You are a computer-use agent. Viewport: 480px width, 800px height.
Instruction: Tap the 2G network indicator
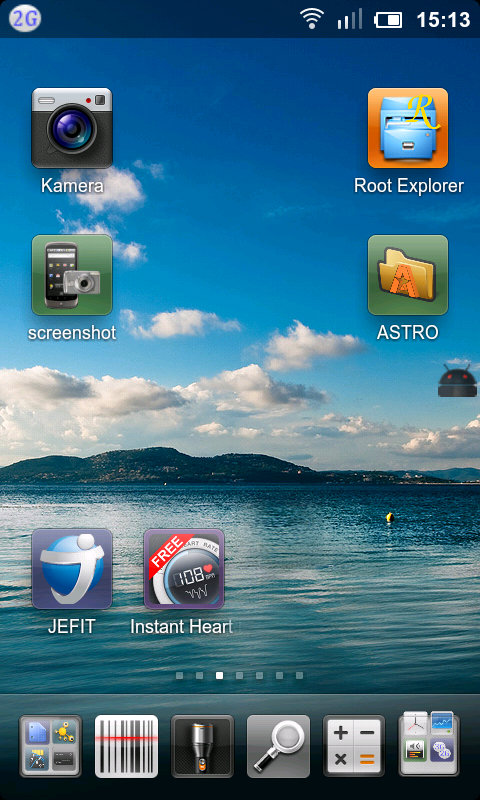[x=24, y=19]
